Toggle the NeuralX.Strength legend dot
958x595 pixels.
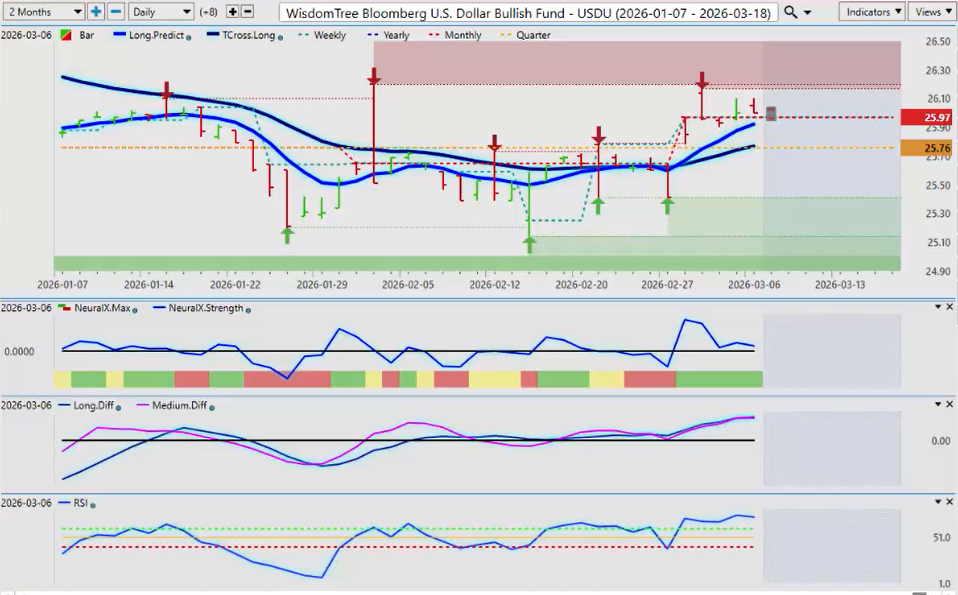pos(247,308)
